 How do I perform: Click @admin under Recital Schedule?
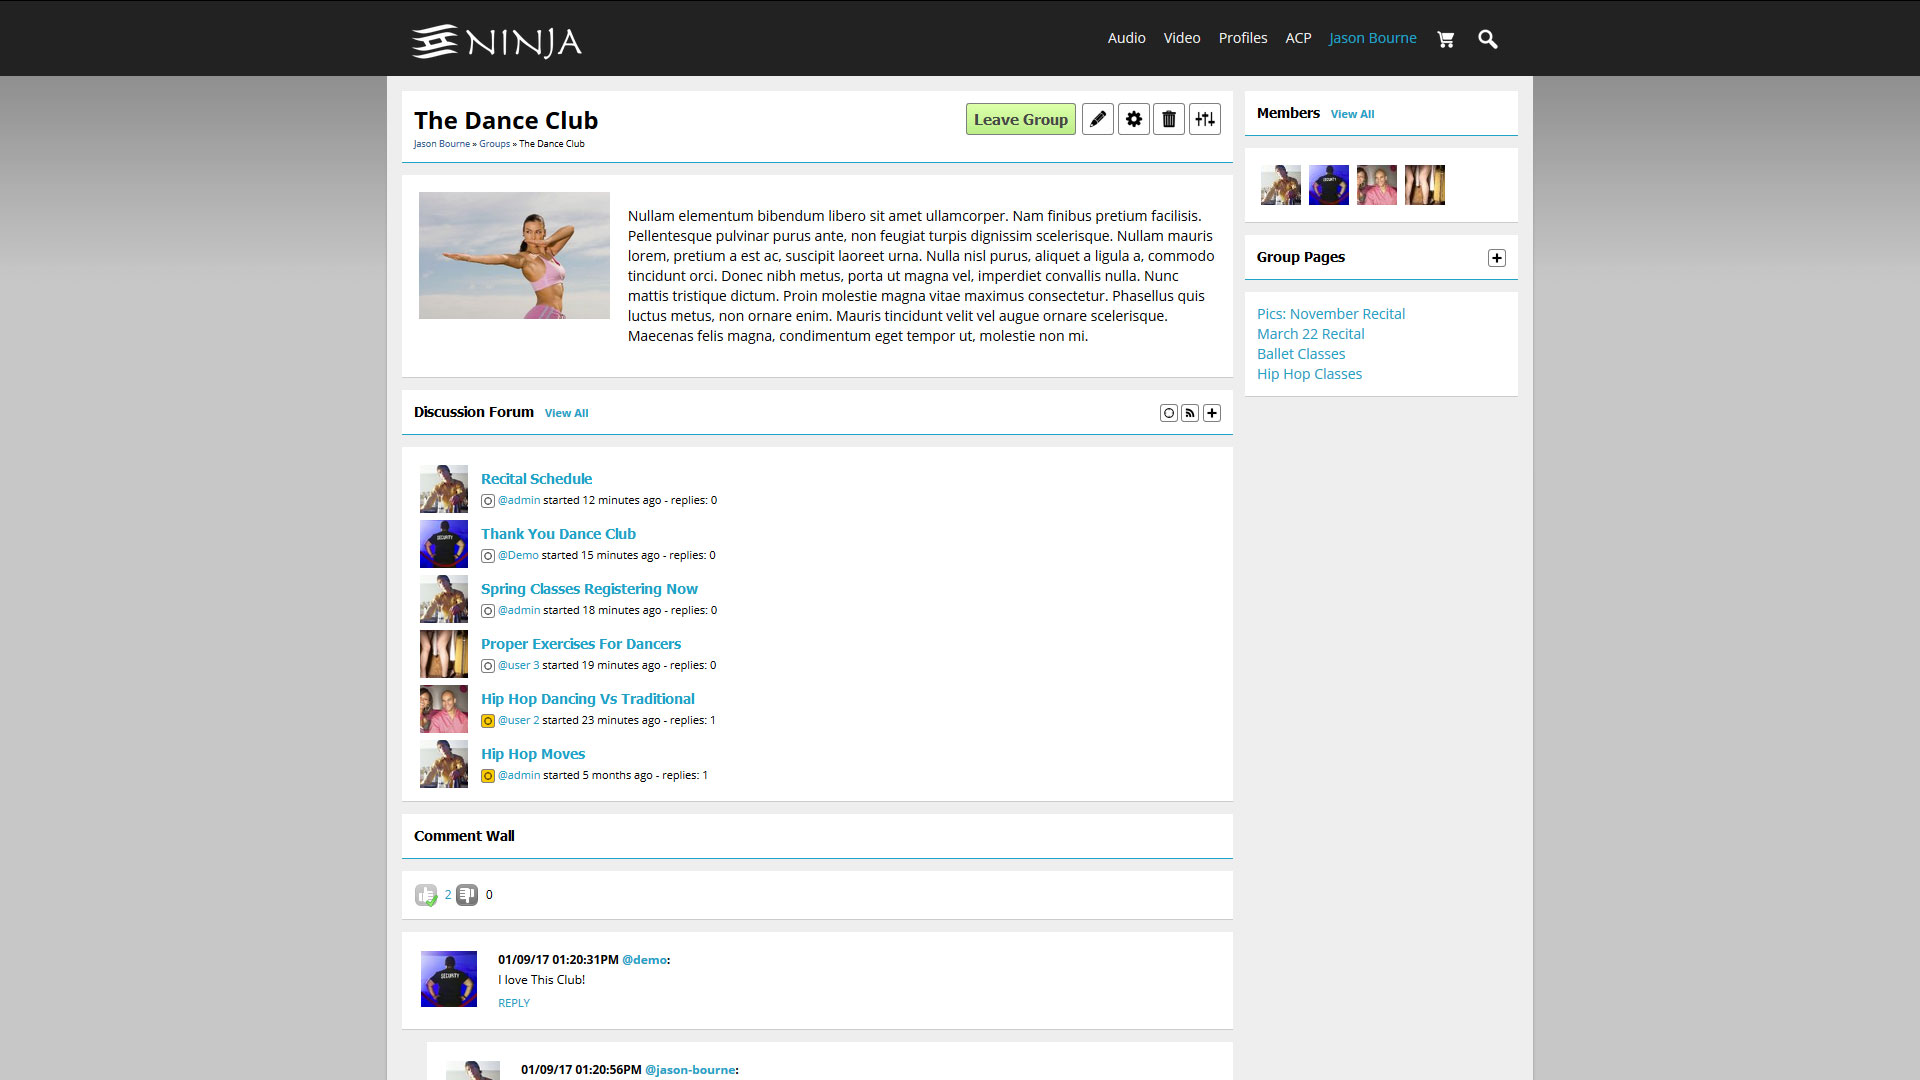click(519, 500)
